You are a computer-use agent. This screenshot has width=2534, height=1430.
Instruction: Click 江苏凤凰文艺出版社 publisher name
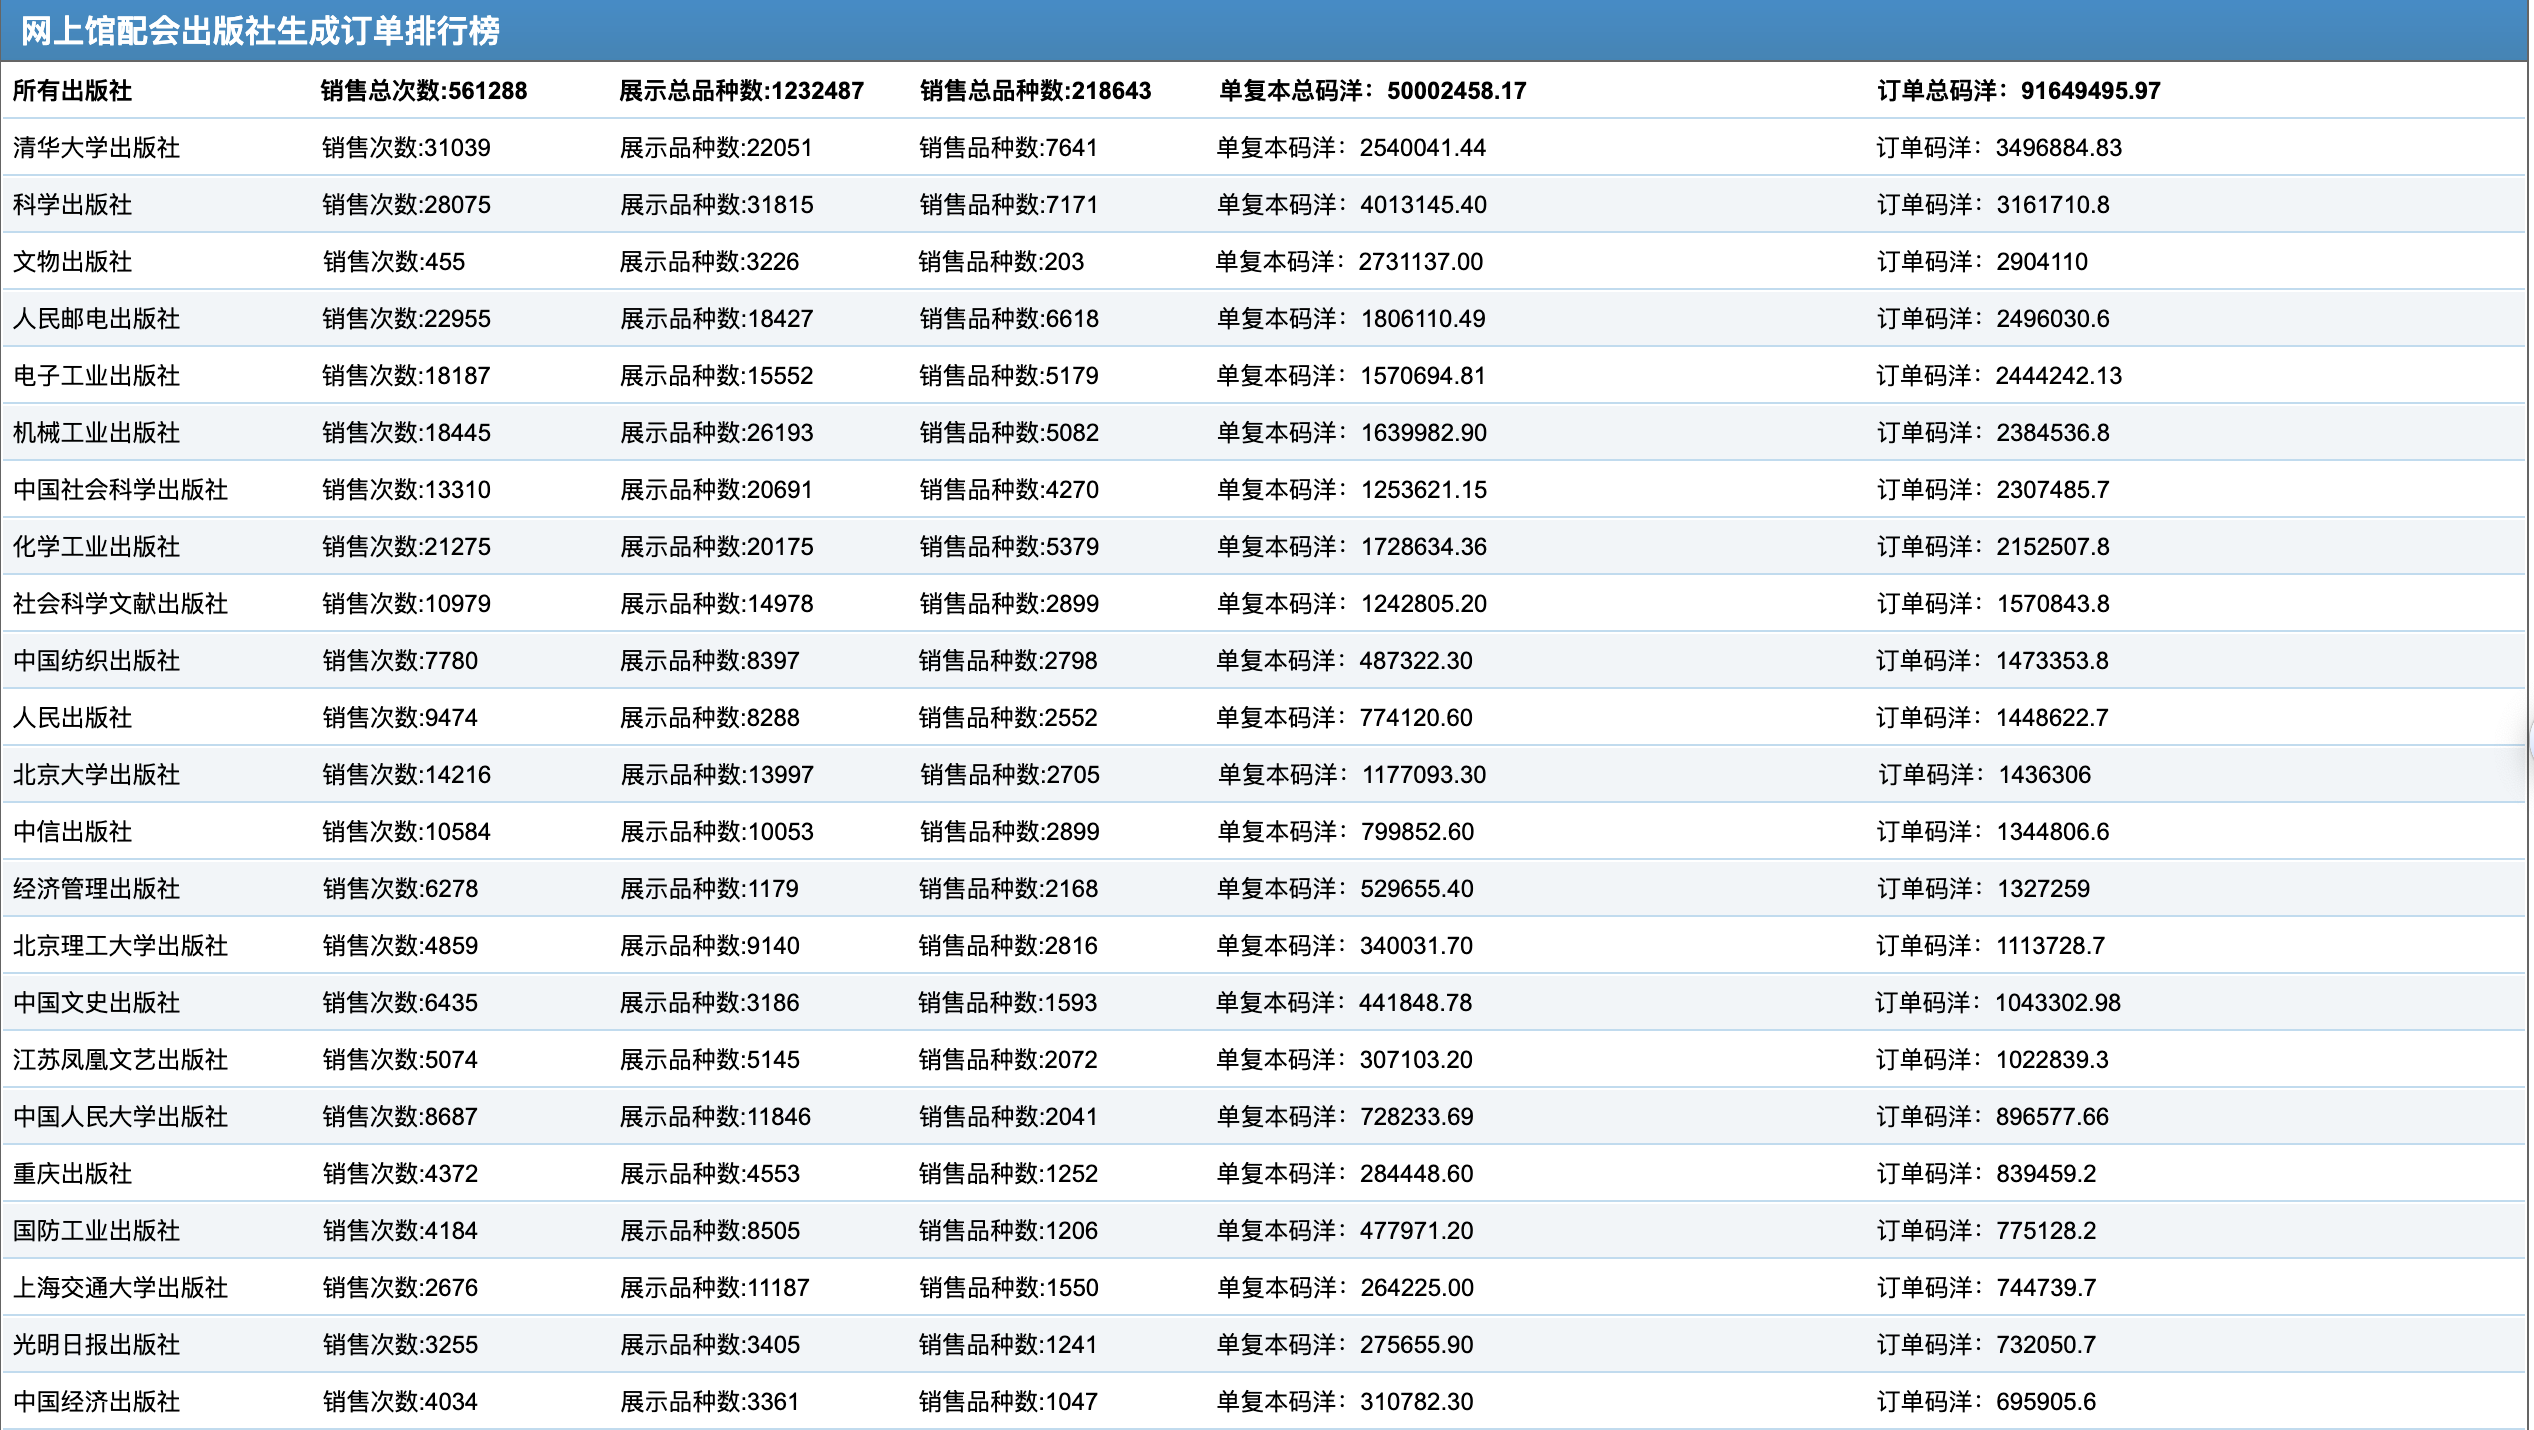(120, 1060)
